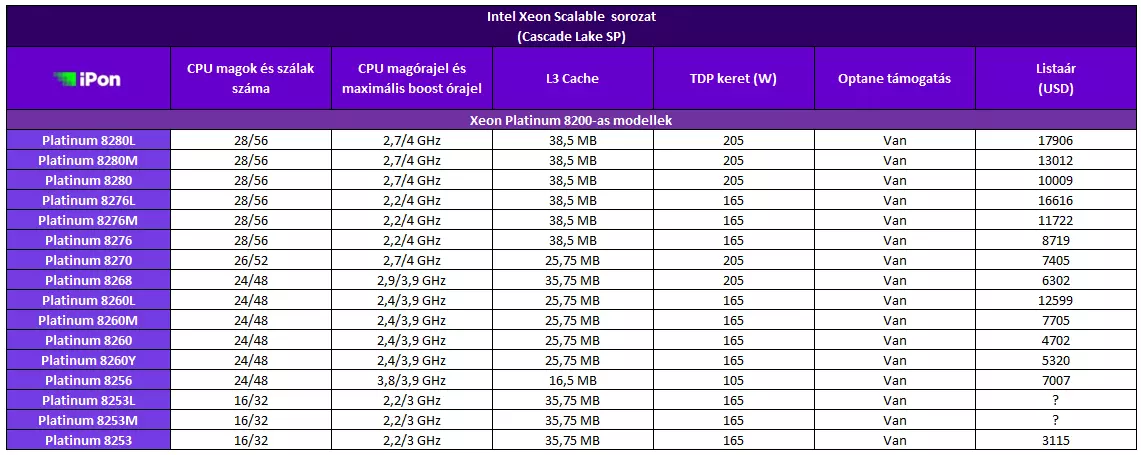Screen dimensions: 1141x455
Task: Select the TDP keret (W) header
Action: tap(733, 79)
